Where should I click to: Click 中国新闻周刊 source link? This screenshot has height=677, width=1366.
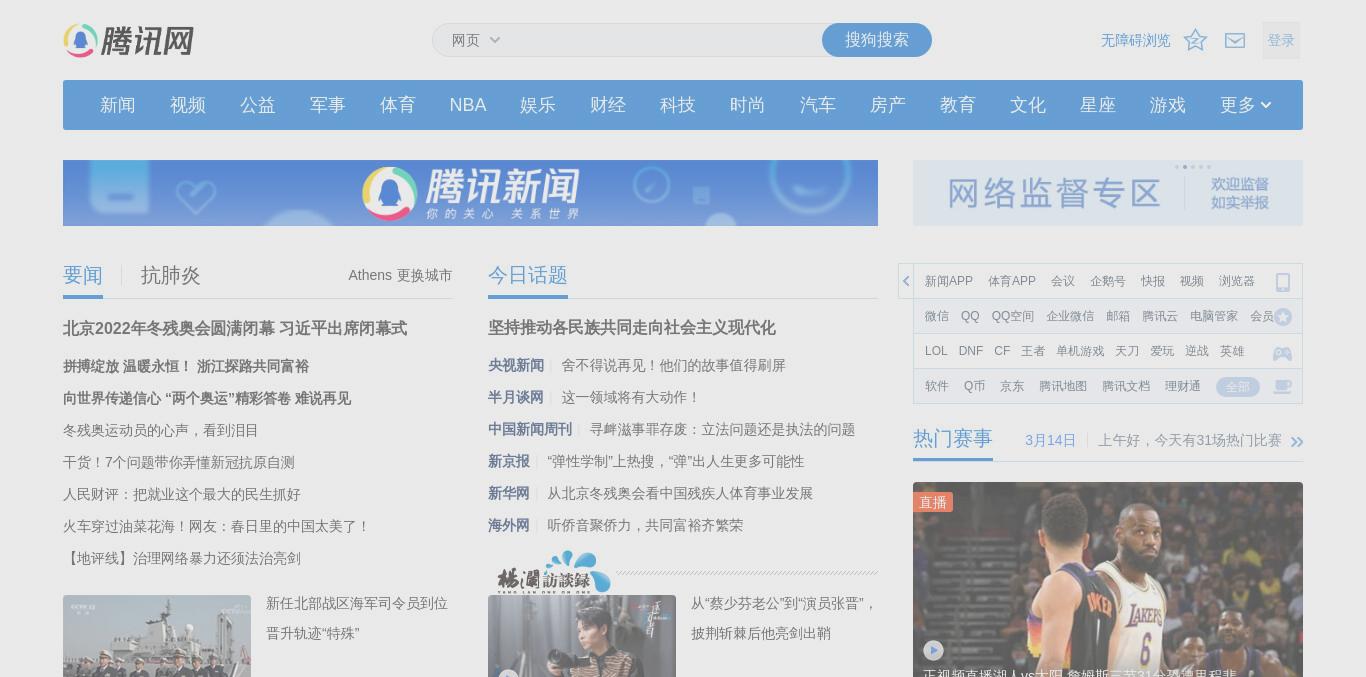pos(530,429)
